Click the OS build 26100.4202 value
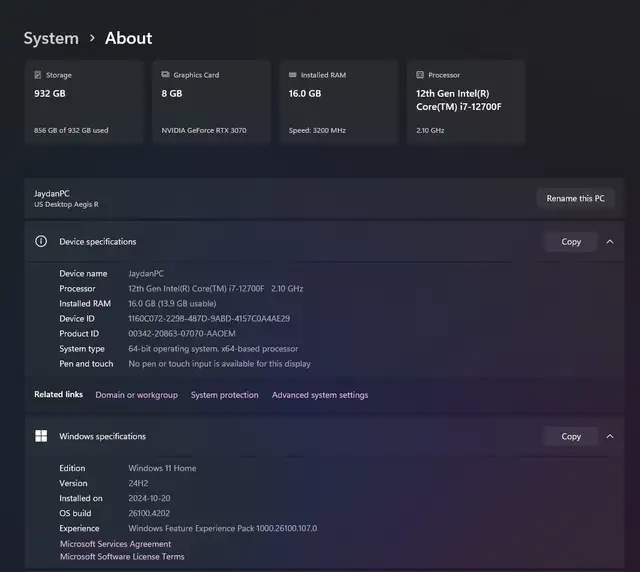The height and width of the screenshot is (572, 640). point(149,513)
